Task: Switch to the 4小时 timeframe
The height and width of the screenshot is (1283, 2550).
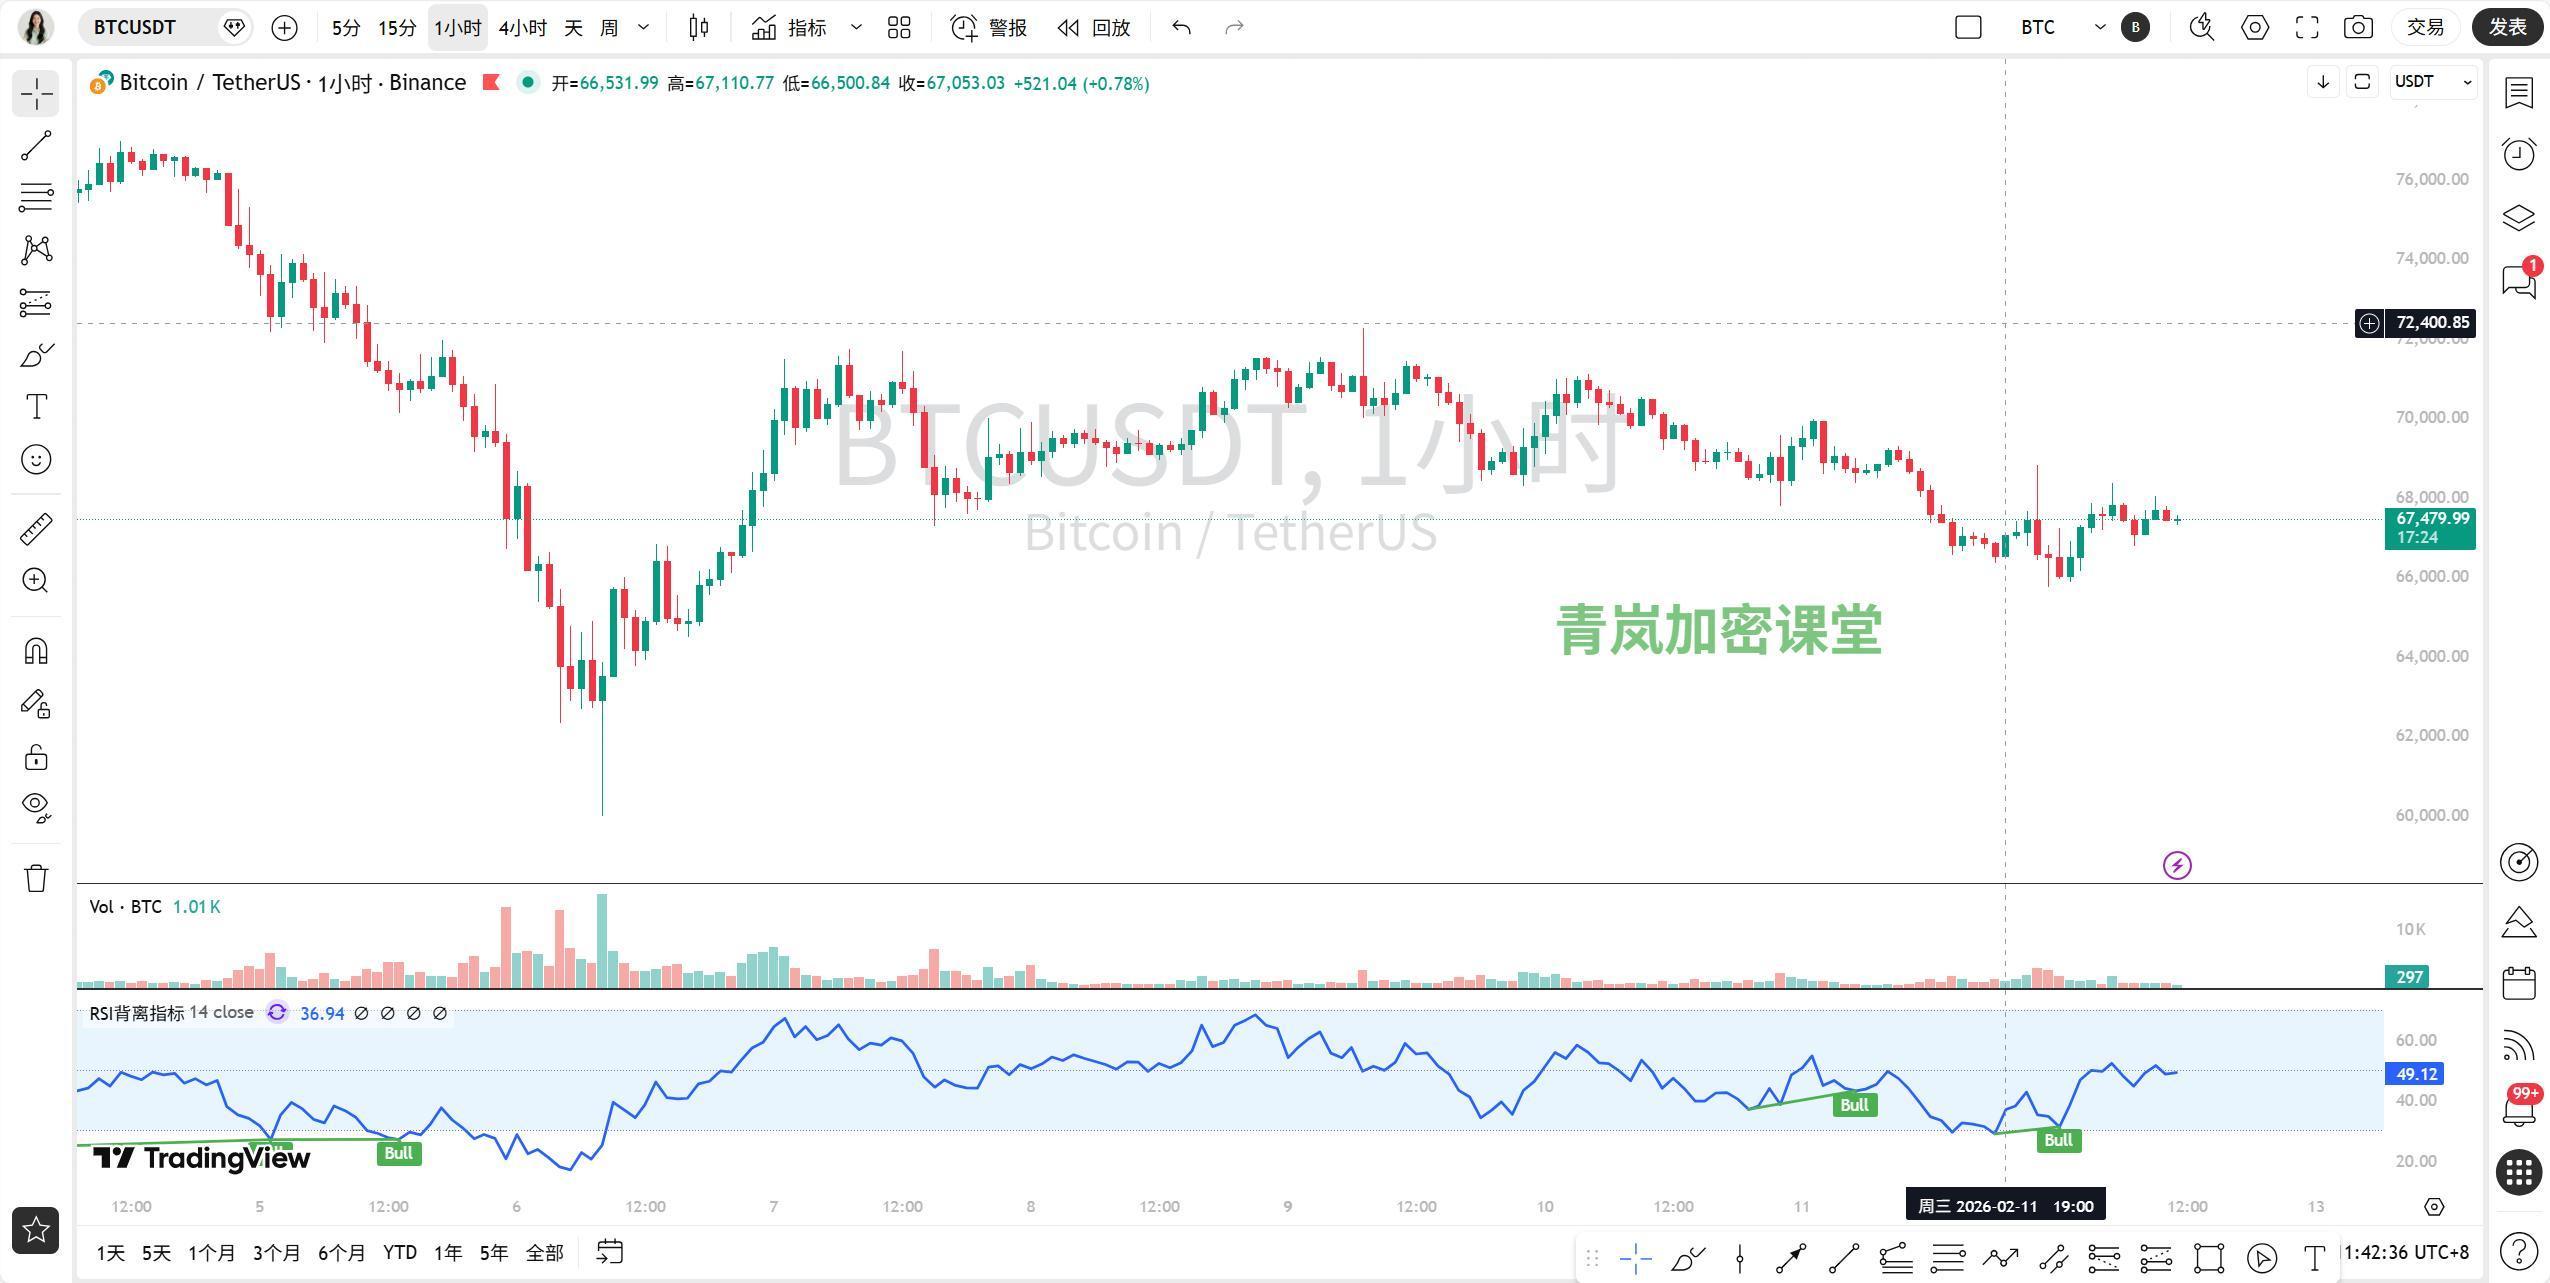Action: pyautogui.click(x=521, y=27)
